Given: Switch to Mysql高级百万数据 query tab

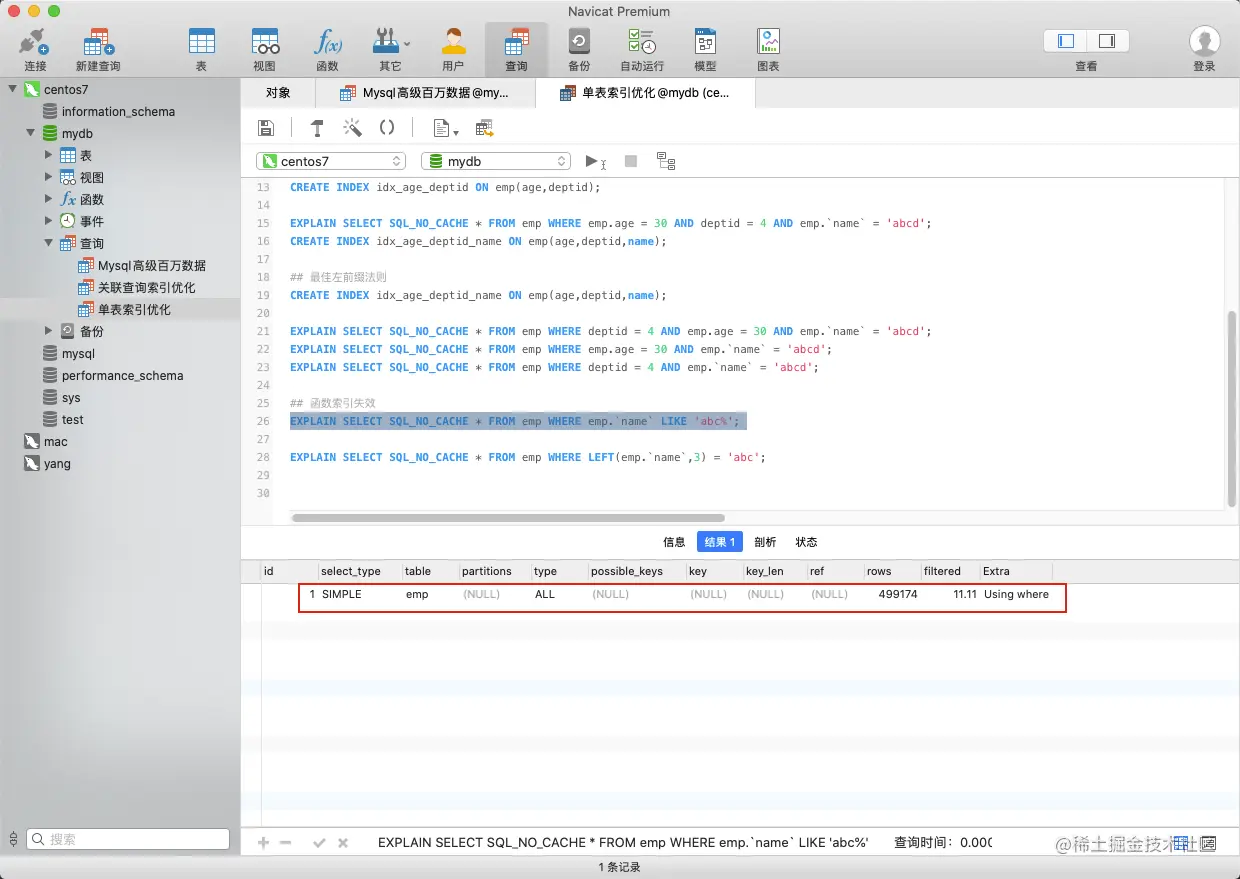Looking at the screenshot, I should (425, 93).
